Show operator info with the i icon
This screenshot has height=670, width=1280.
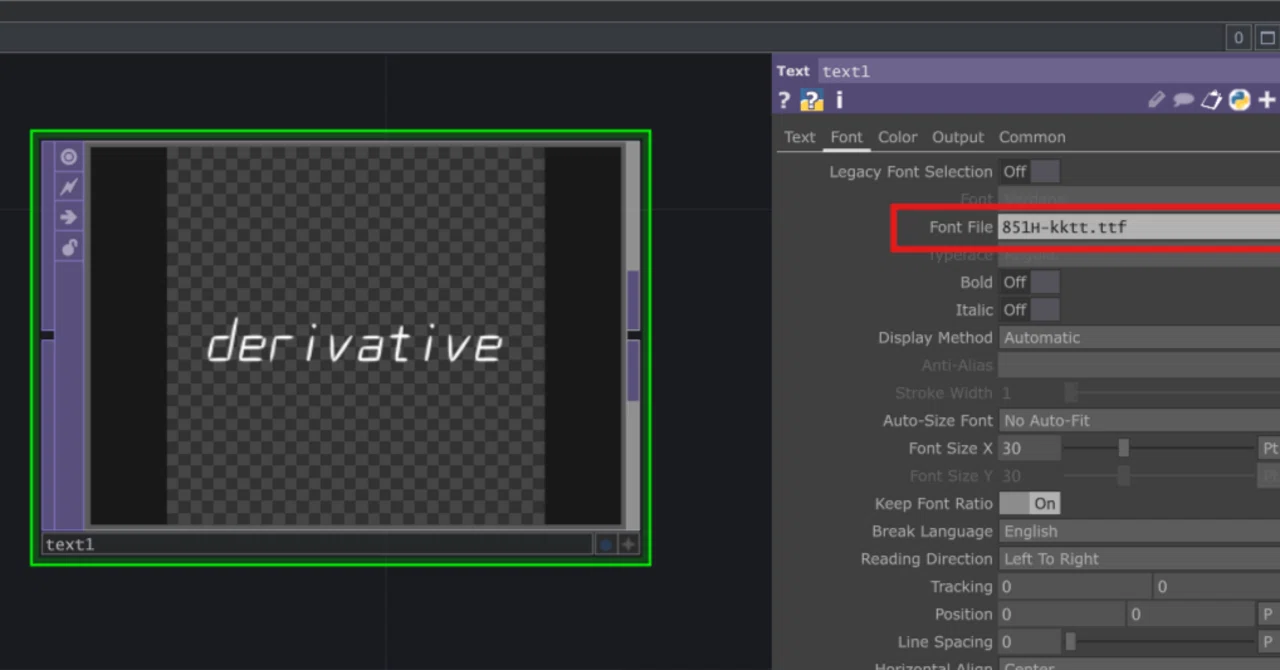[x=839, y=100]
